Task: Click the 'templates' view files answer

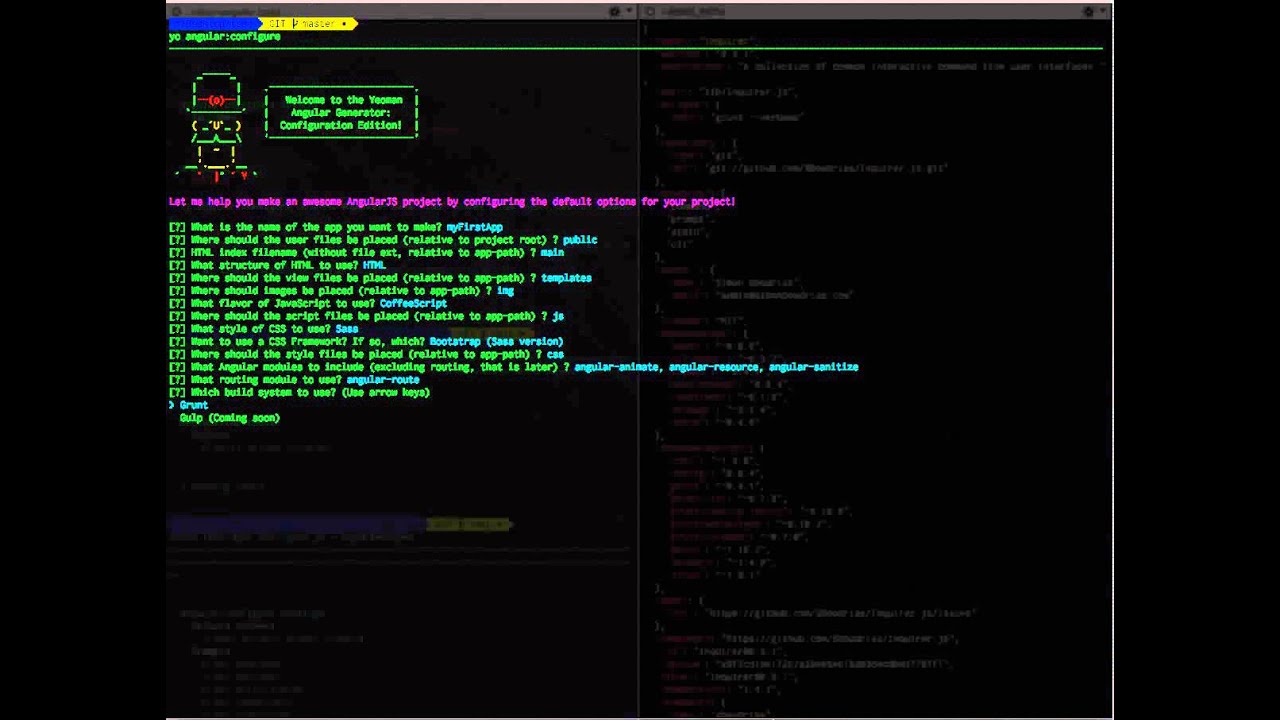Action: [567, 278]
